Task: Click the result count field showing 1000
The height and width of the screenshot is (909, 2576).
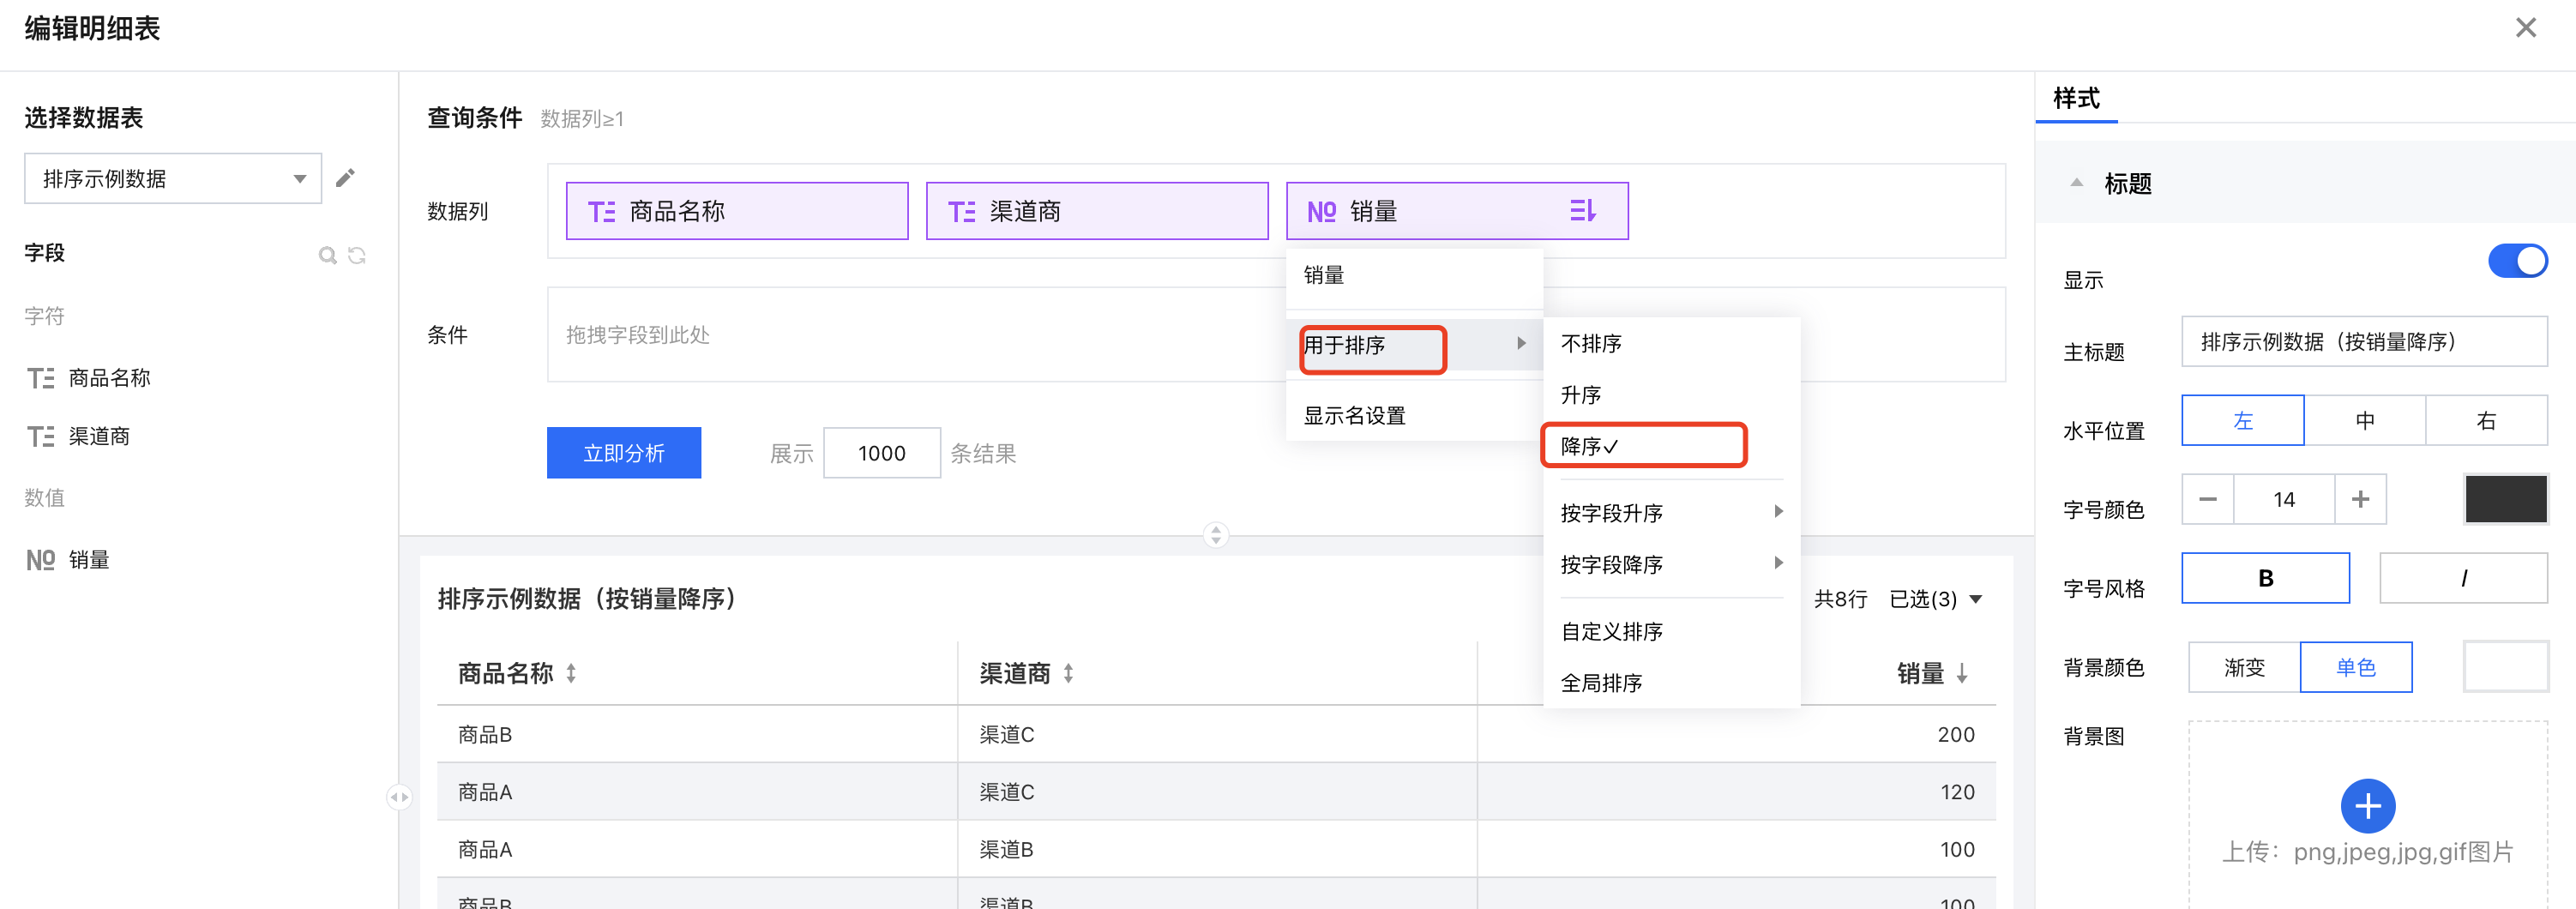Action: click(x=881, y=453)
